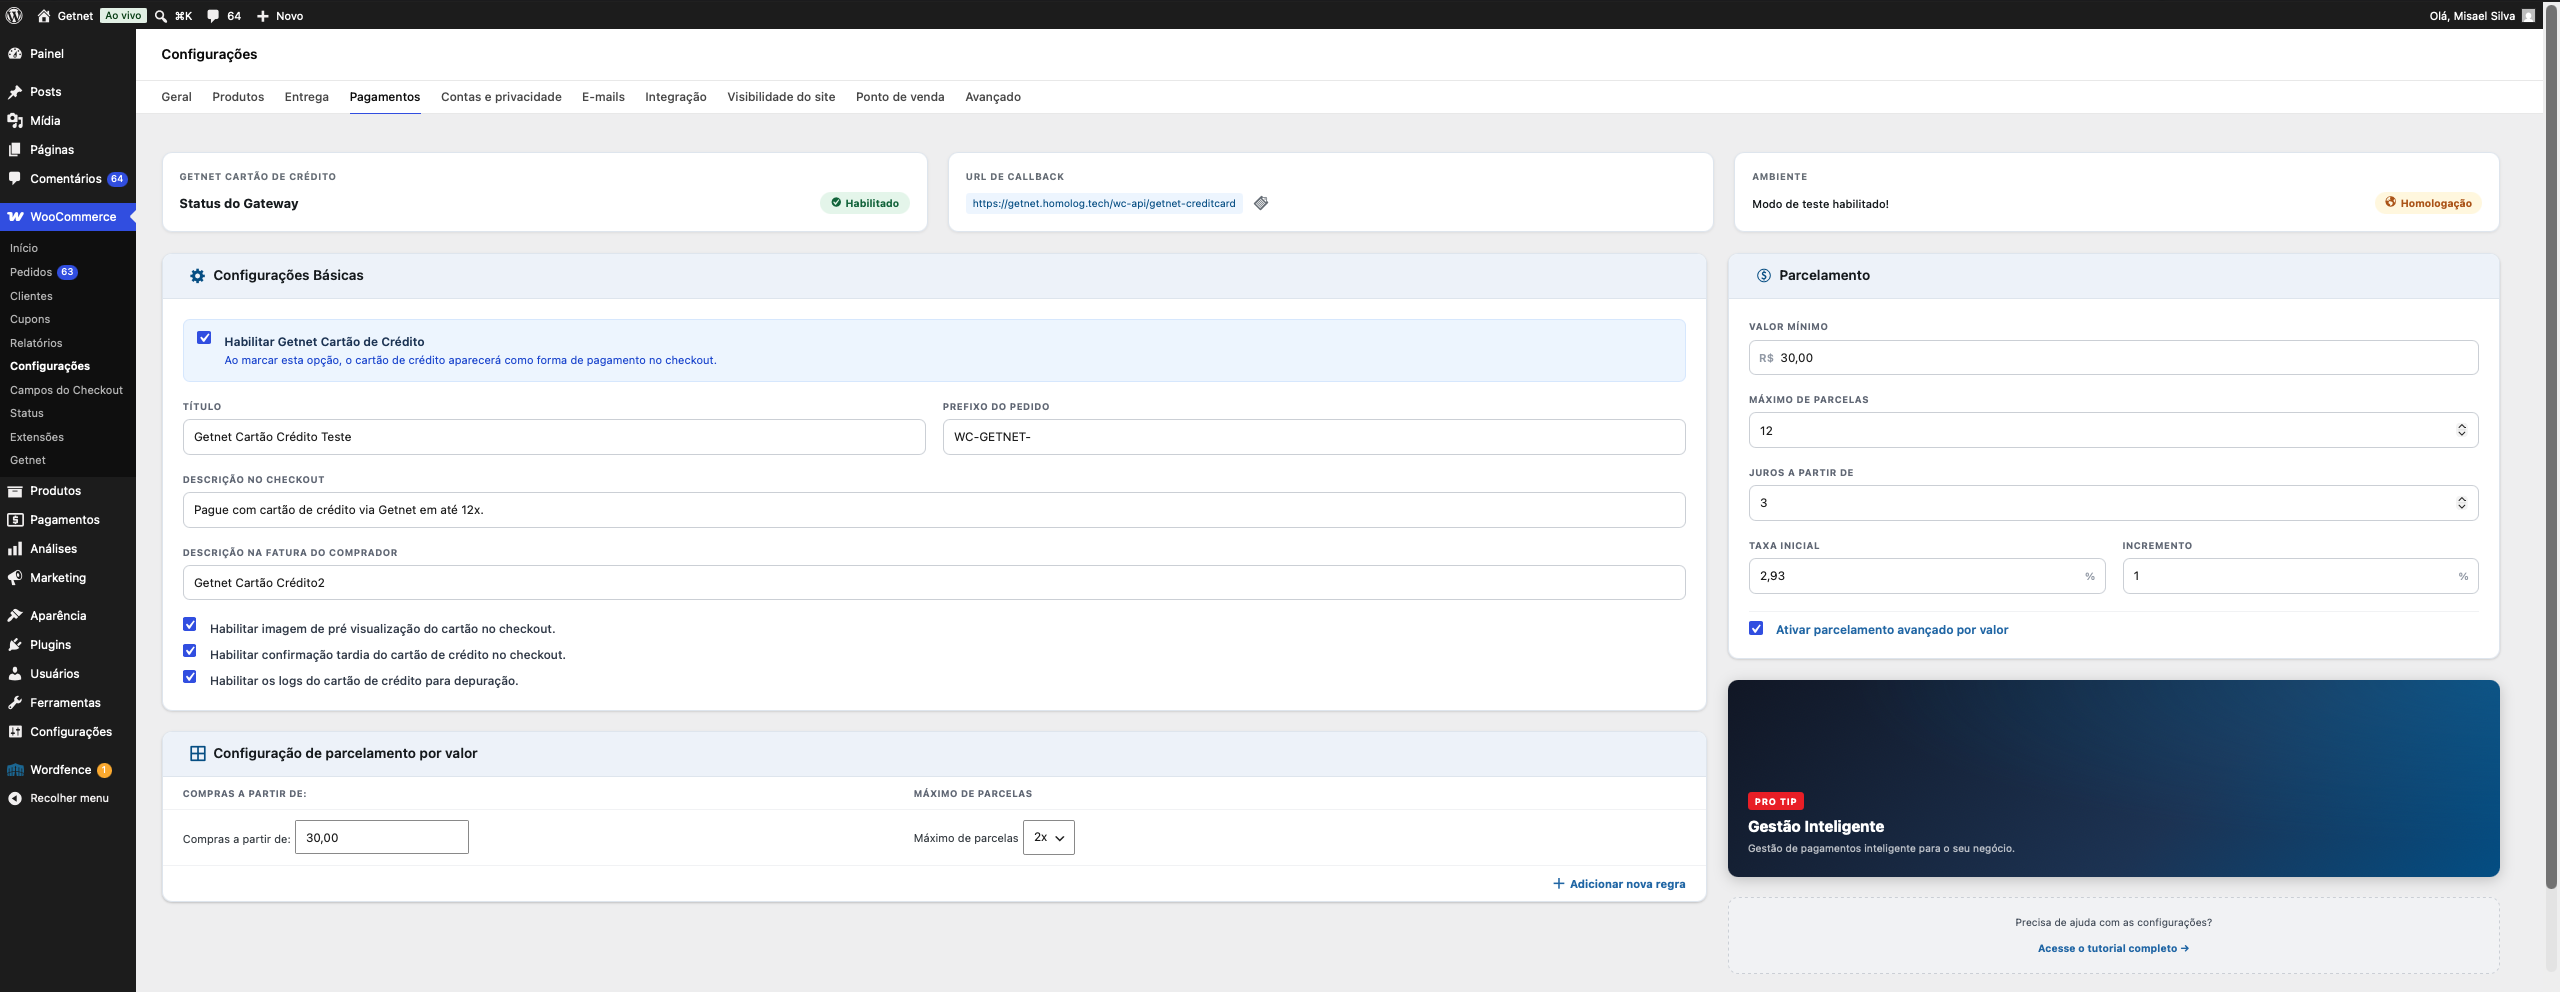2560x992 pixels.
Task: Click the Ferramentas wrench icon
Action: (x=15, y=703)
